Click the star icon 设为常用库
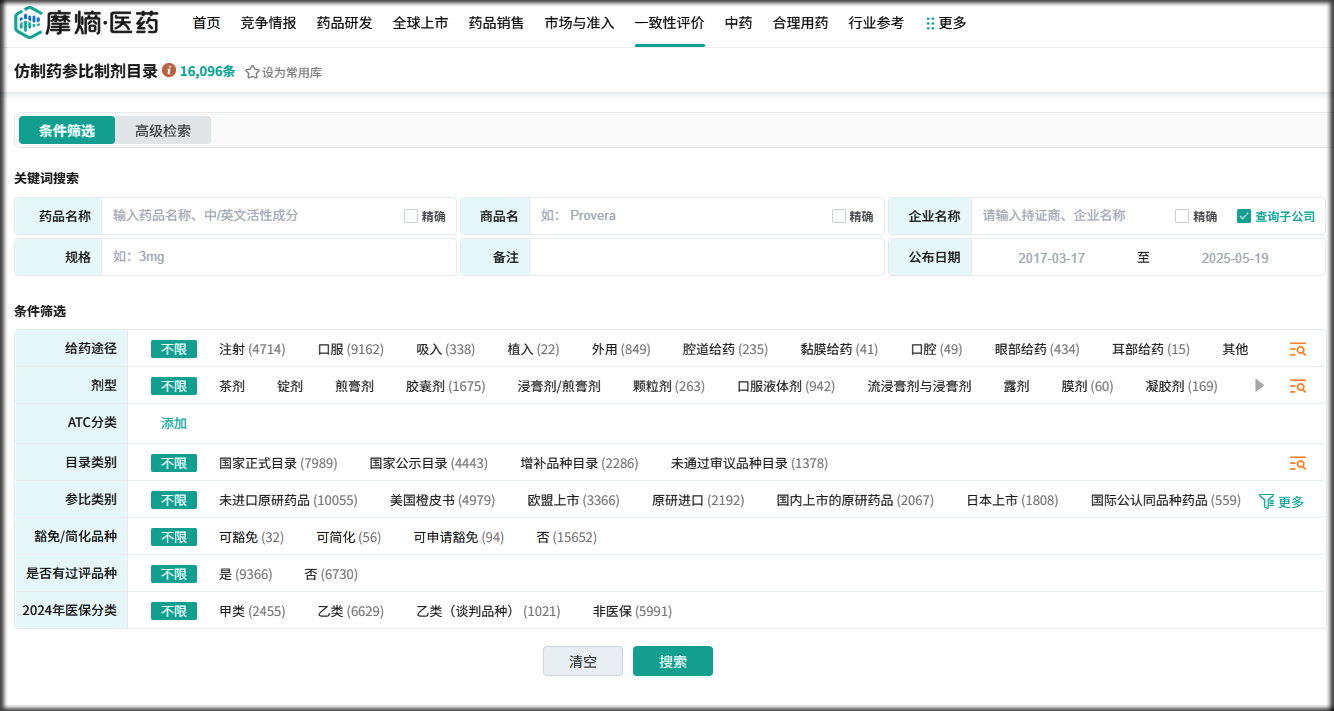This screenshot has height=711, width=1334. (x=252, y=72)
